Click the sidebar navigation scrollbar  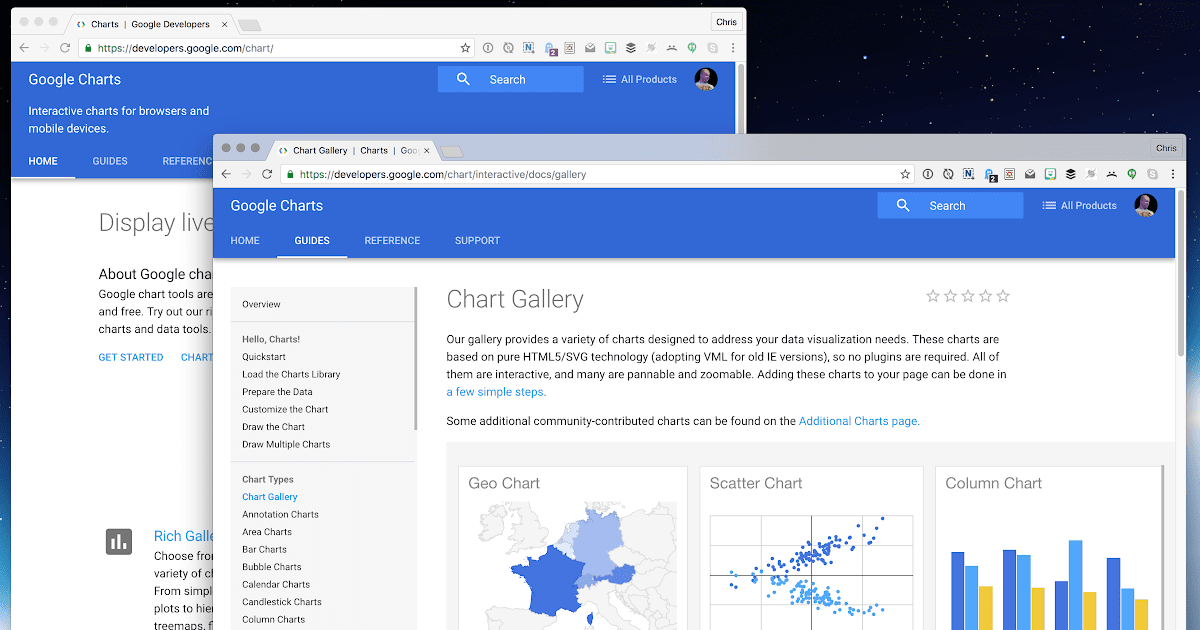point(416,358)
